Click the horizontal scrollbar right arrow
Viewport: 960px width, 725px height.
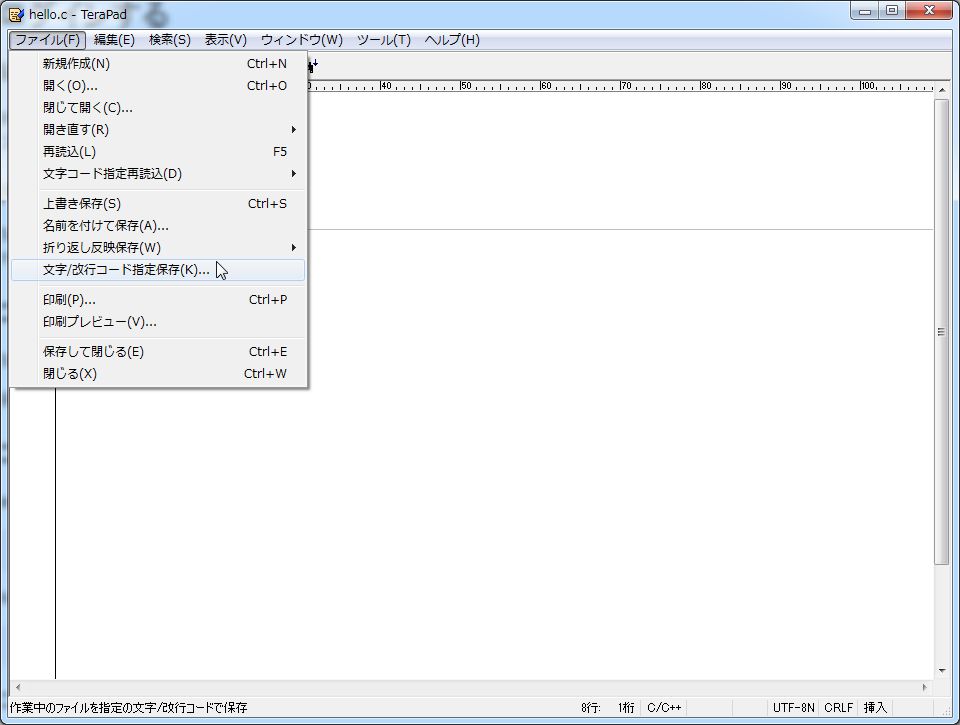click(924, 688)
